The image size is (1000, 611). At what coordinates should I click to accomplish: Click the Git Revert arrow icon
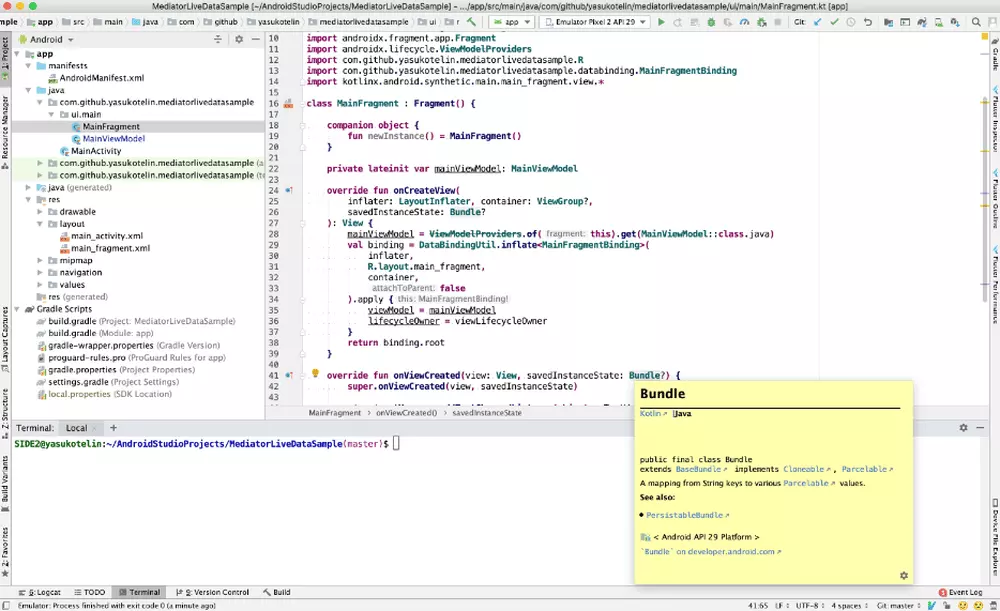[x=868, y=22]
